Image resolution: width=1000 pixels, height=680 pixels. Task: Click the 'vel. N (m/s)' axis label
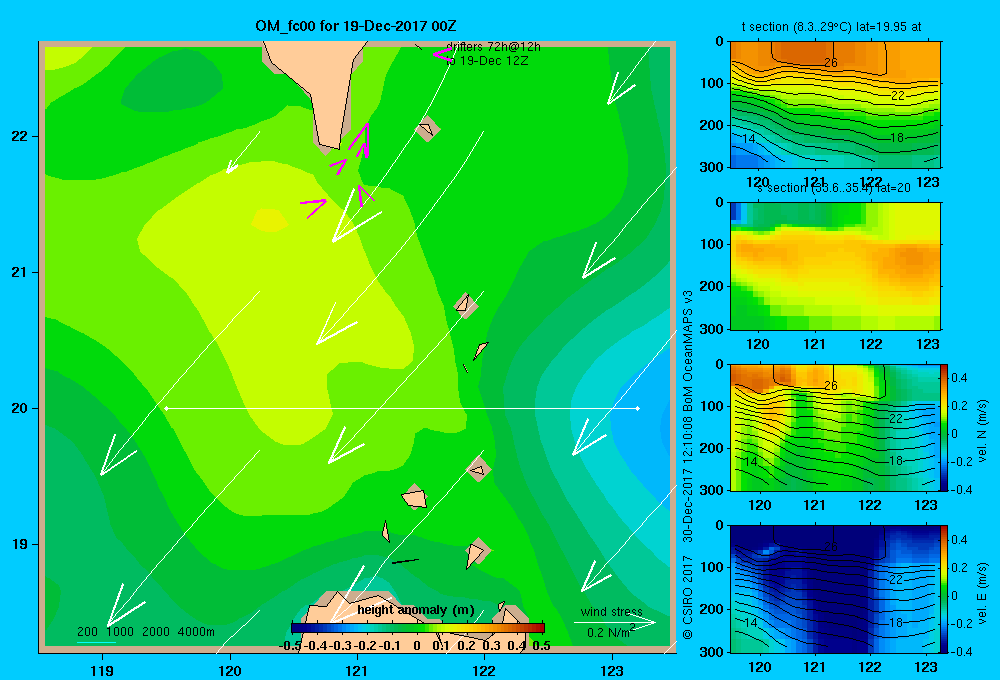click(983, 431)
